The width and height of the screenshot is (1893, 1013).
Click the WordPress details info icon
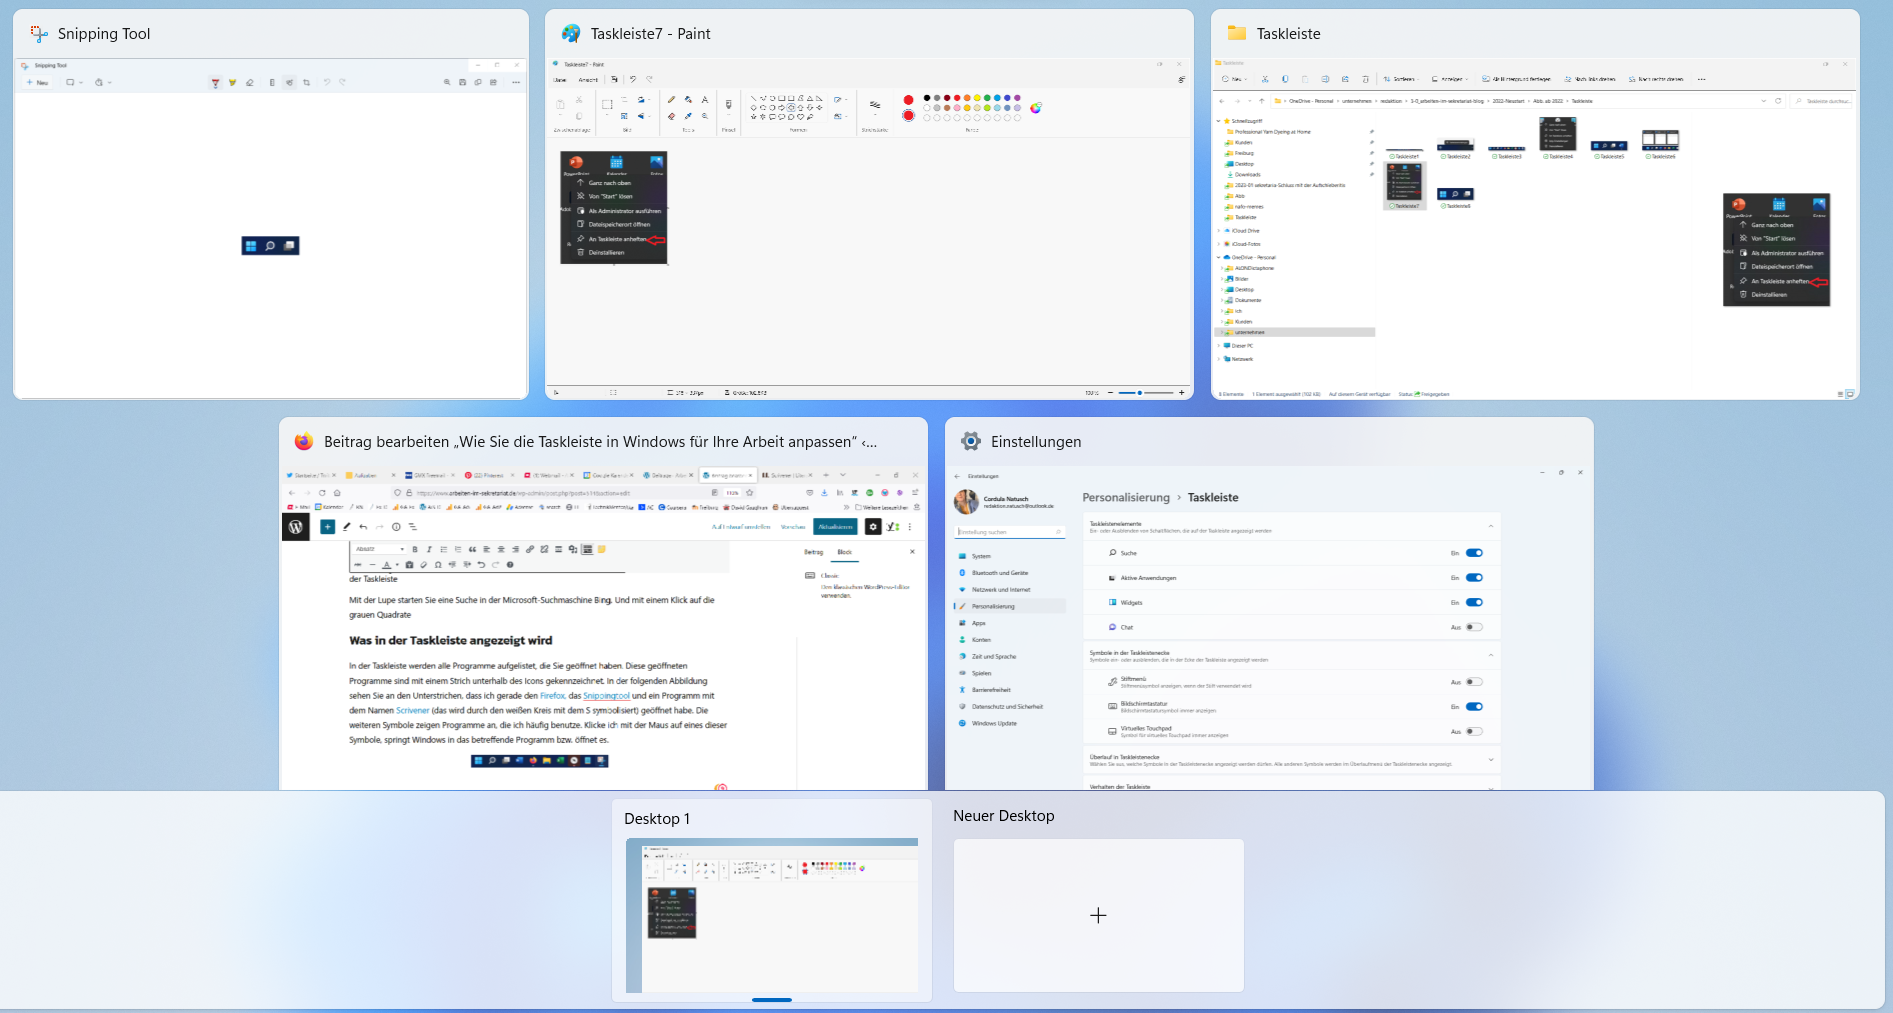pyautogui.click(x=396, y=527)
